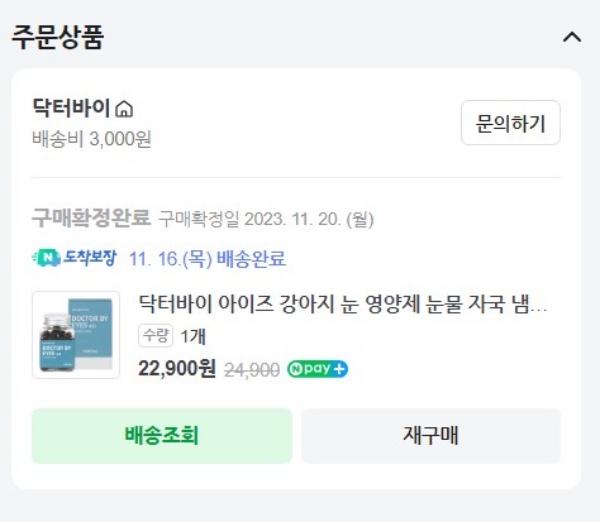Viewport: 600px width, 522px height.
Task: Click the store home icon beside 닥터바이
Action: click(x=124, y=109)
